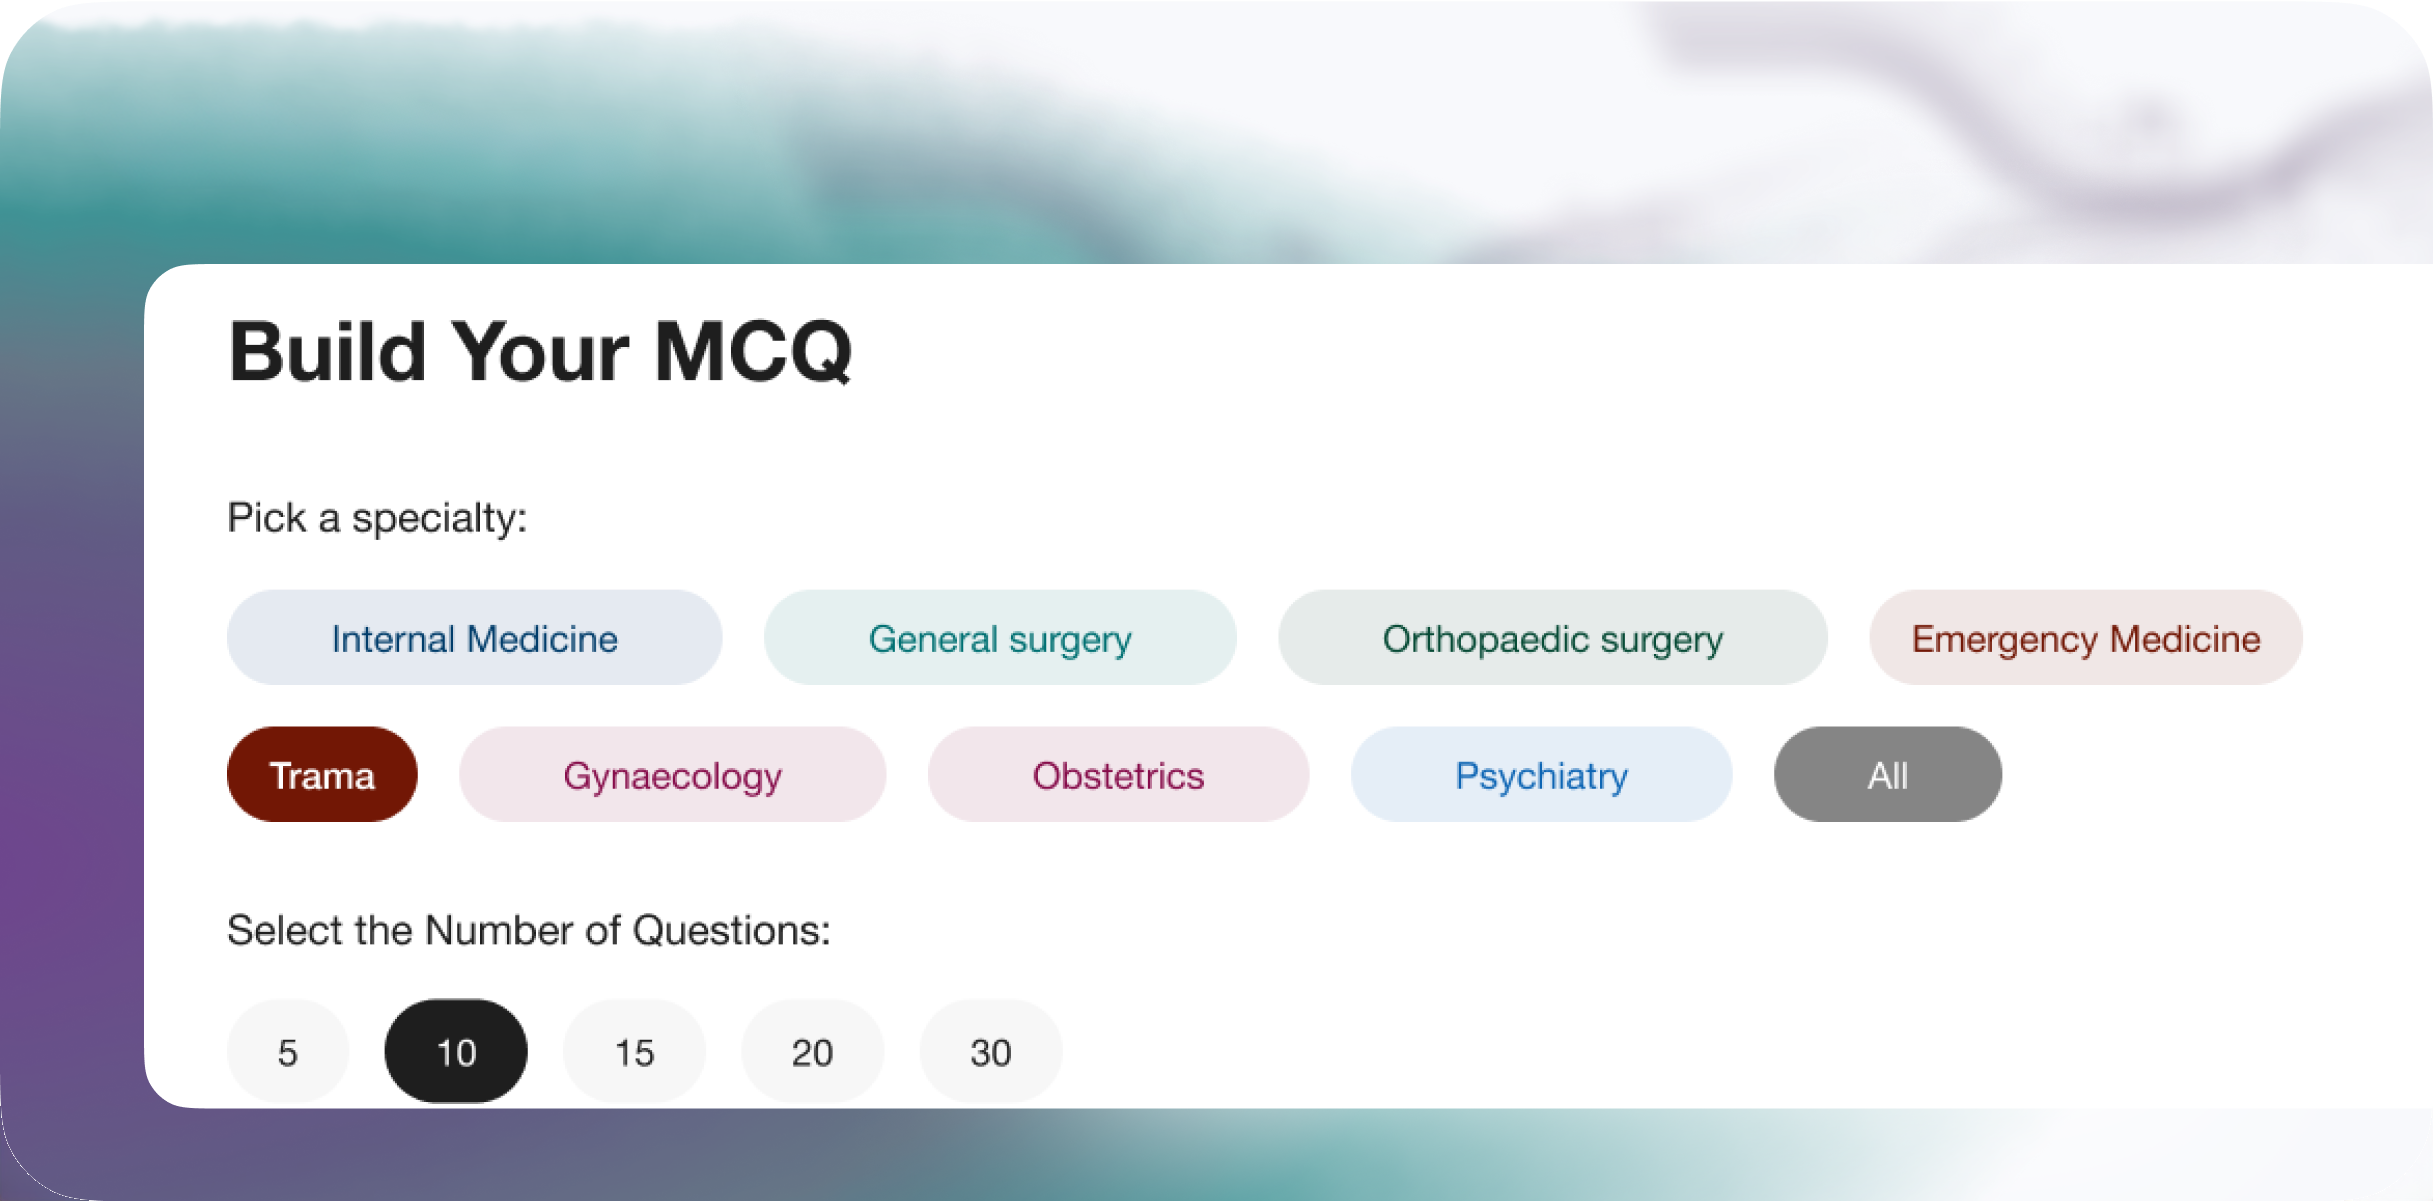Click the Build Your MCQ heading

[x=540, y=352]
